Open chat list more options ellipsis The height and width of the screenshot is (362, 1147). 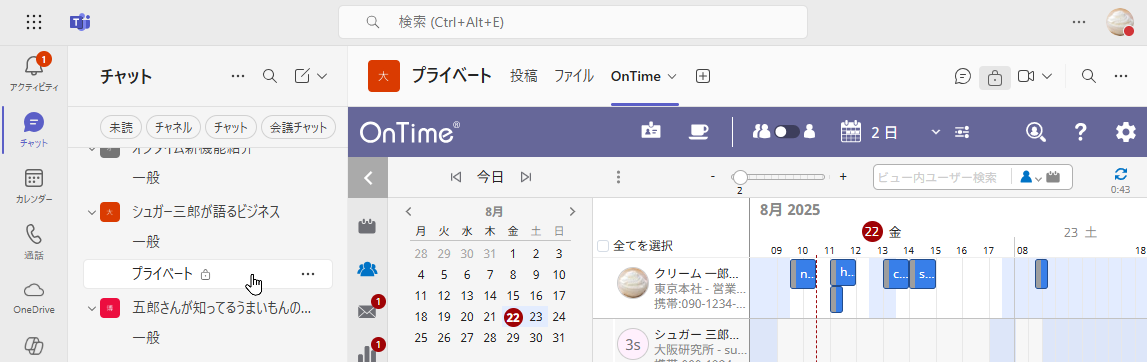point(238,76)
